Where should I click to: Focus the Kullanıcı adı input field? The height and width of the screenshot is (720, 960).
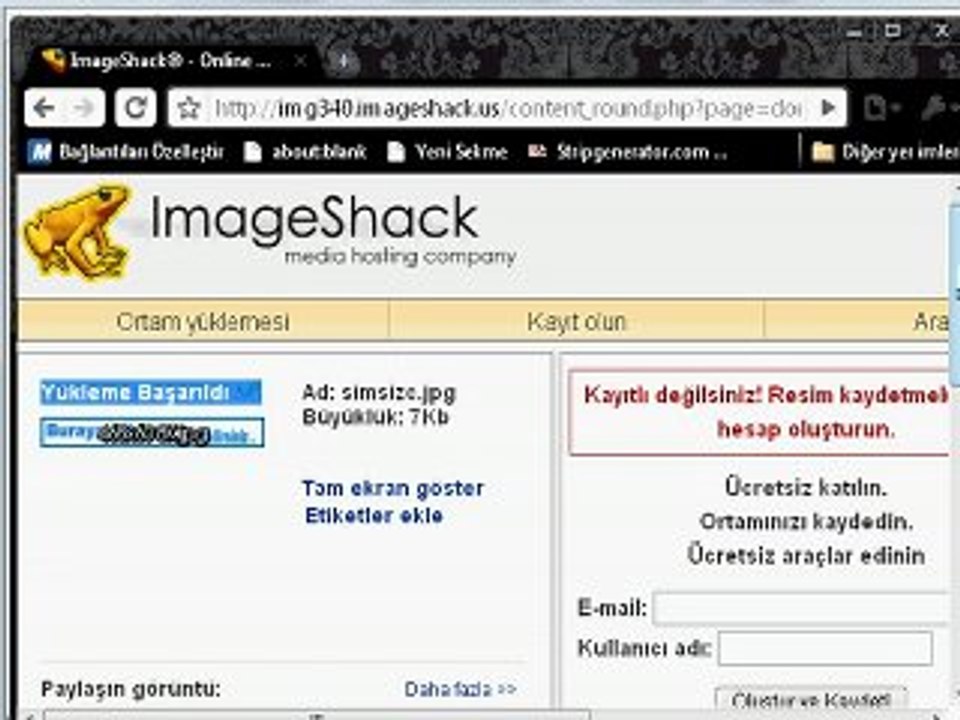pos(825,648)
